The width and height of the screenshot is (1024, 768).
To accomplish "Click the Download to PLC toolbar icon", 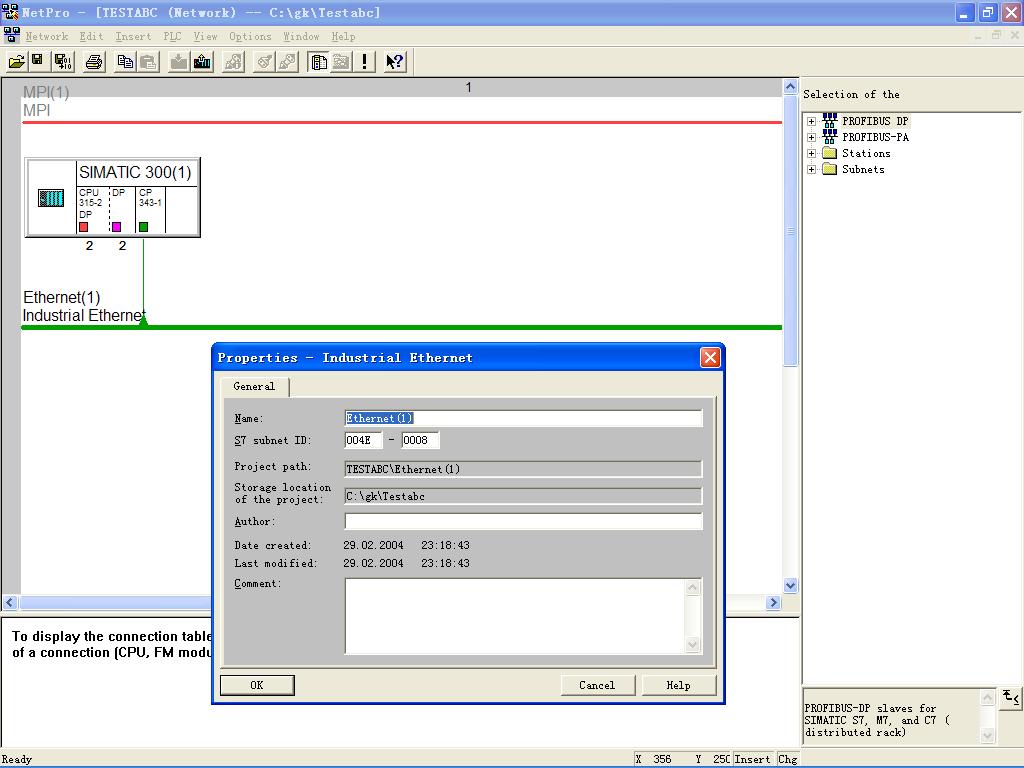I will pyautogui.click(x=178, y=61).
